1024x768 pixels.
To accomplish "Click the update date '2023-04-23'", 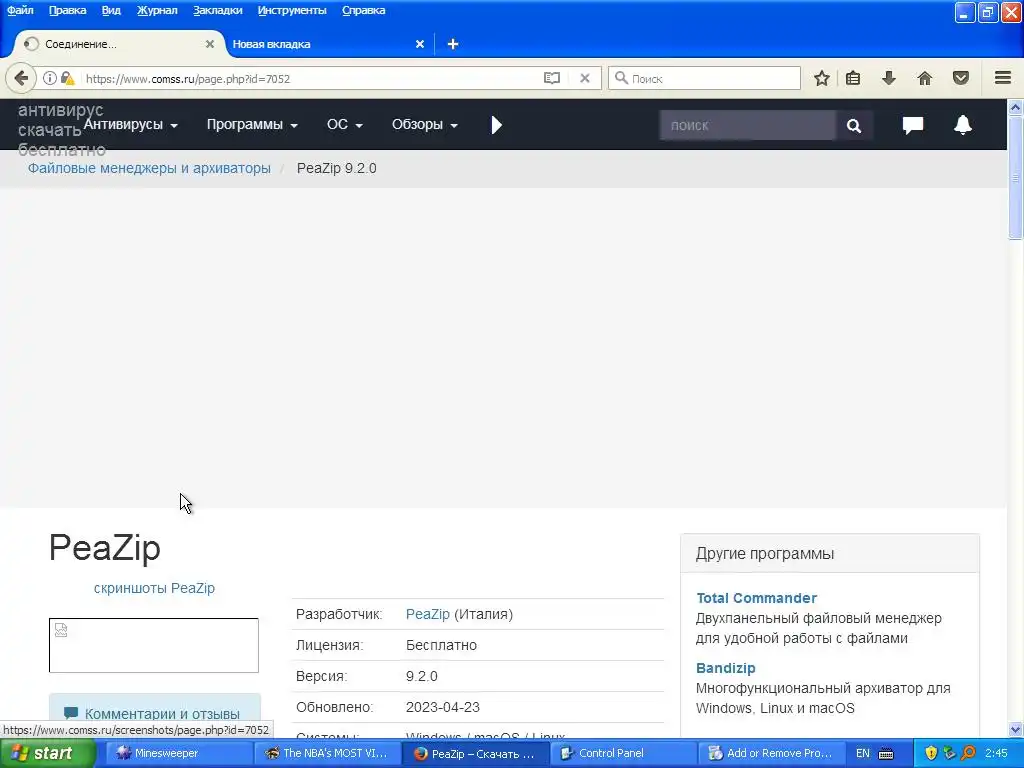I will (443, 707).
